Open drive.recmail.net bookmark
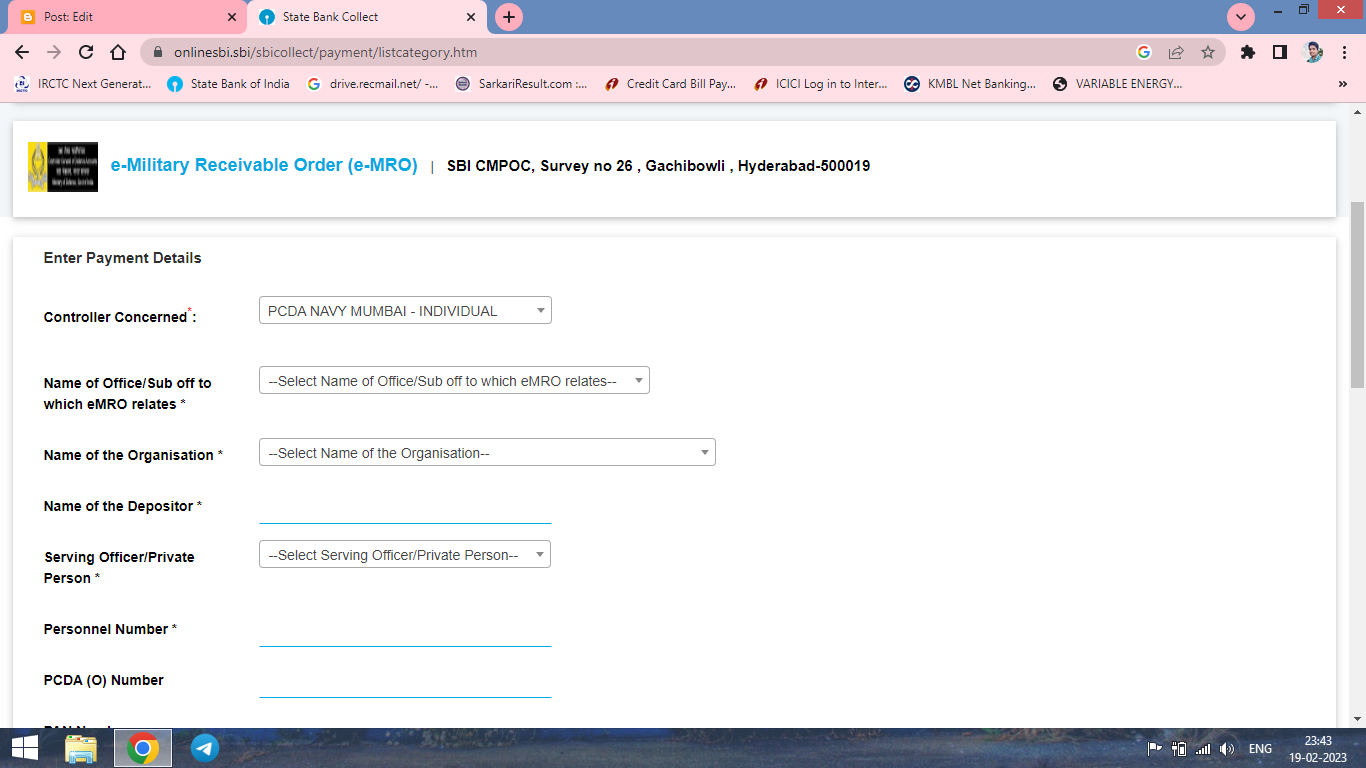This screenshot has height=768, width=1366. pos(372,84)
